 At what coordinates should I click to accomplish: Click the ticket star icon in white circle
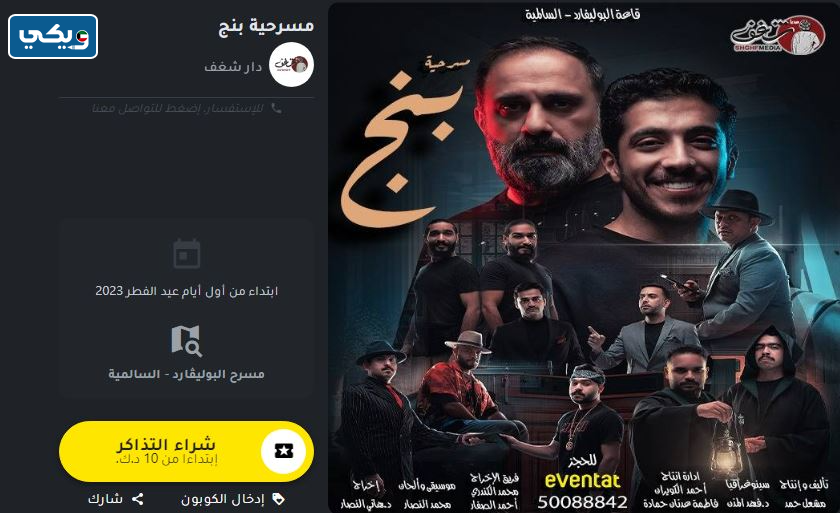[x=283, y=451]
